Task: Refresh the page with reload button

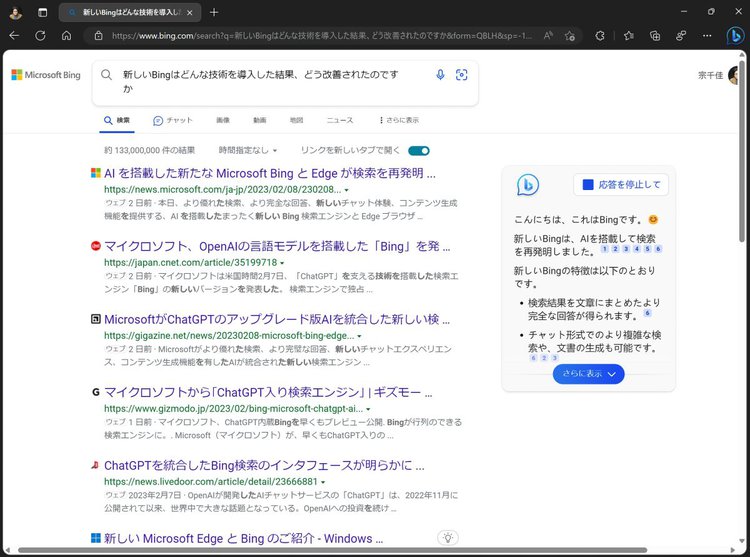Action: point(40,35)
